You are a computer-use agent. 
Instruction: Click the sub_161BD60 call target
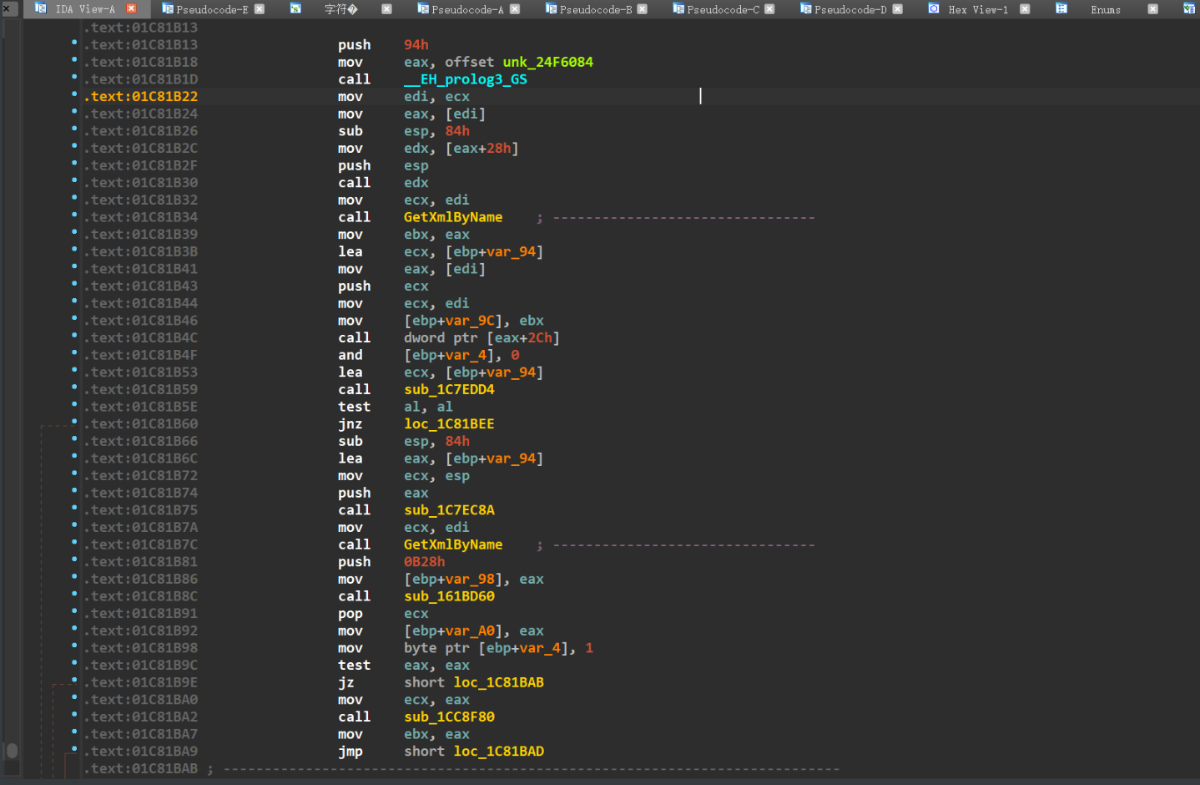pos(449,596)
